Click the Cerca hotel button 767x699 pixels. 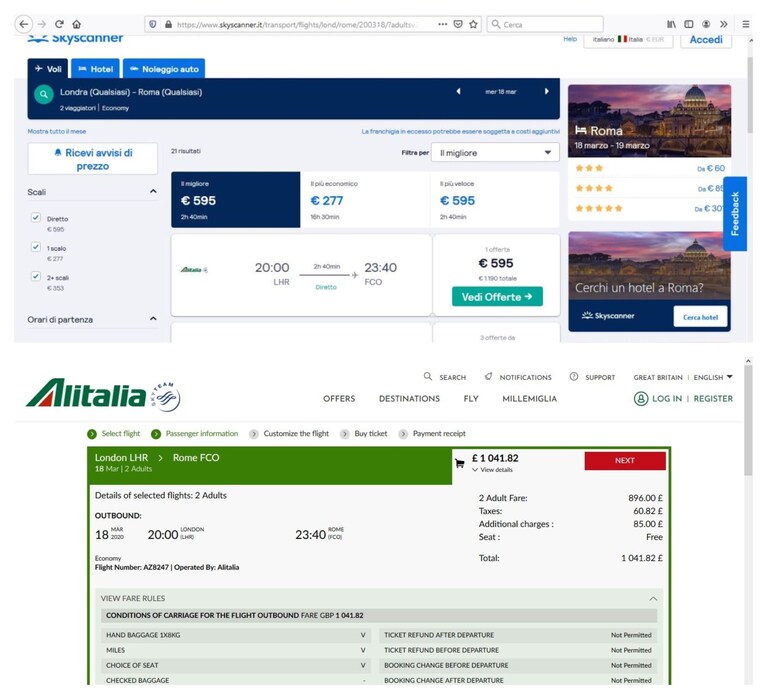[x=700, y=317]
